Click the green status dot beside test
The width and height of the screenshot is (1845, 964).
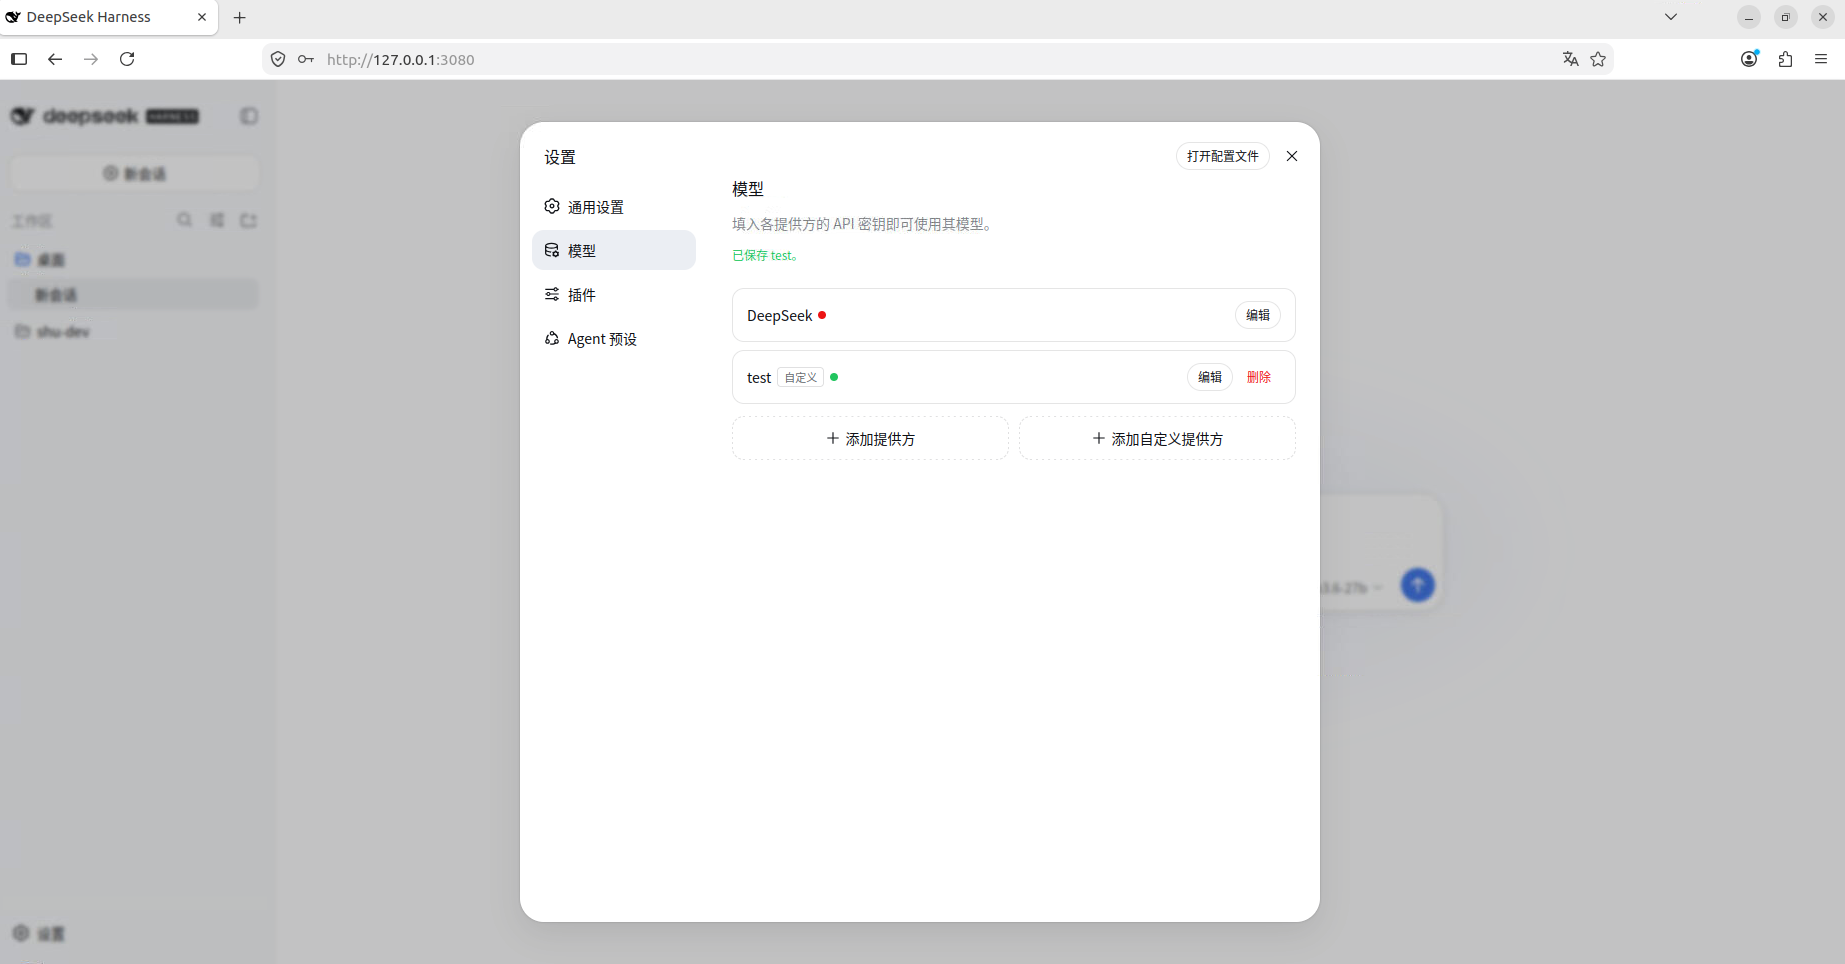tap(834, 377)
